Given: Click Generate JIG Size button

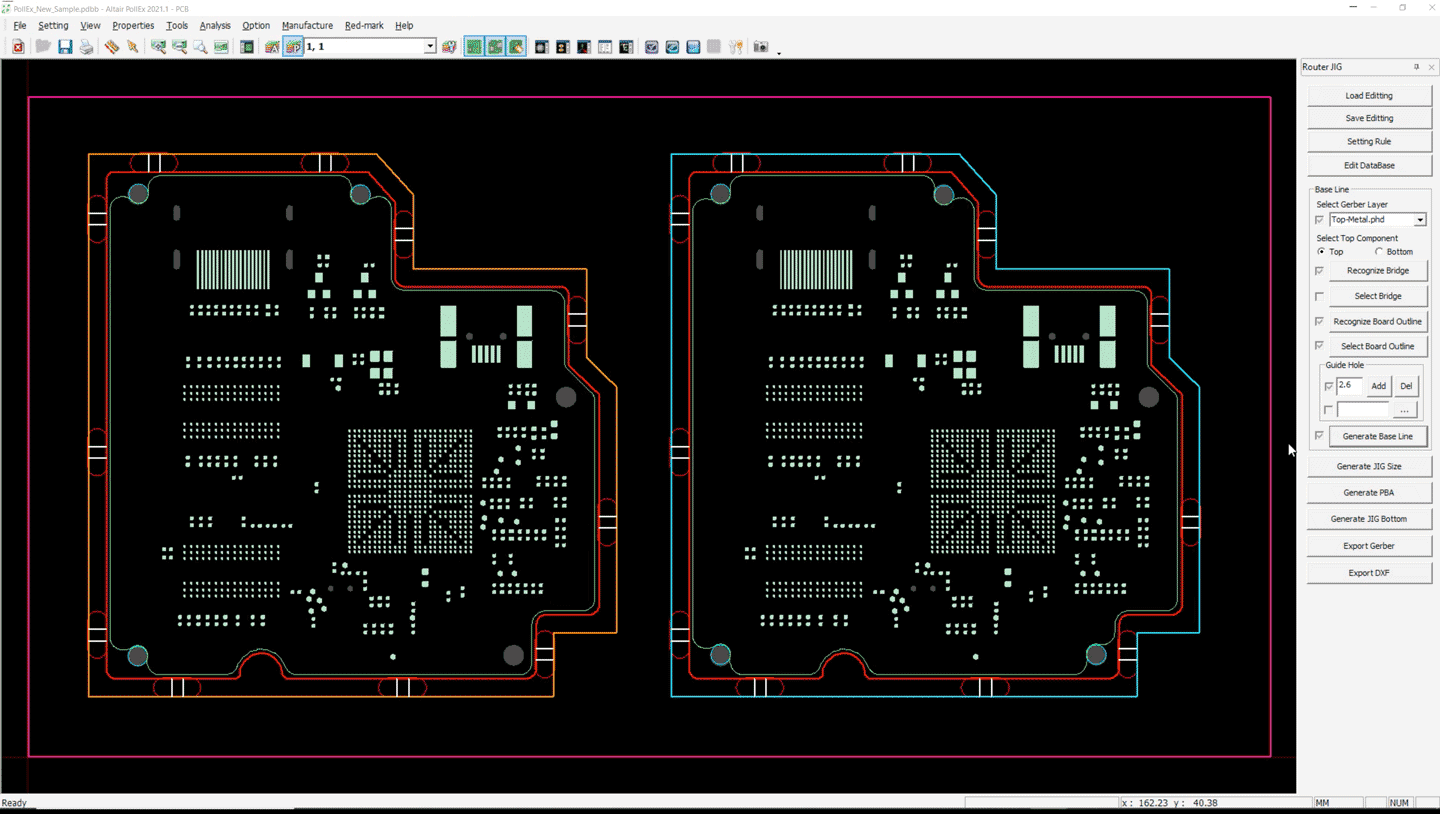Looking at the screenshot, I should point(1369,466).
